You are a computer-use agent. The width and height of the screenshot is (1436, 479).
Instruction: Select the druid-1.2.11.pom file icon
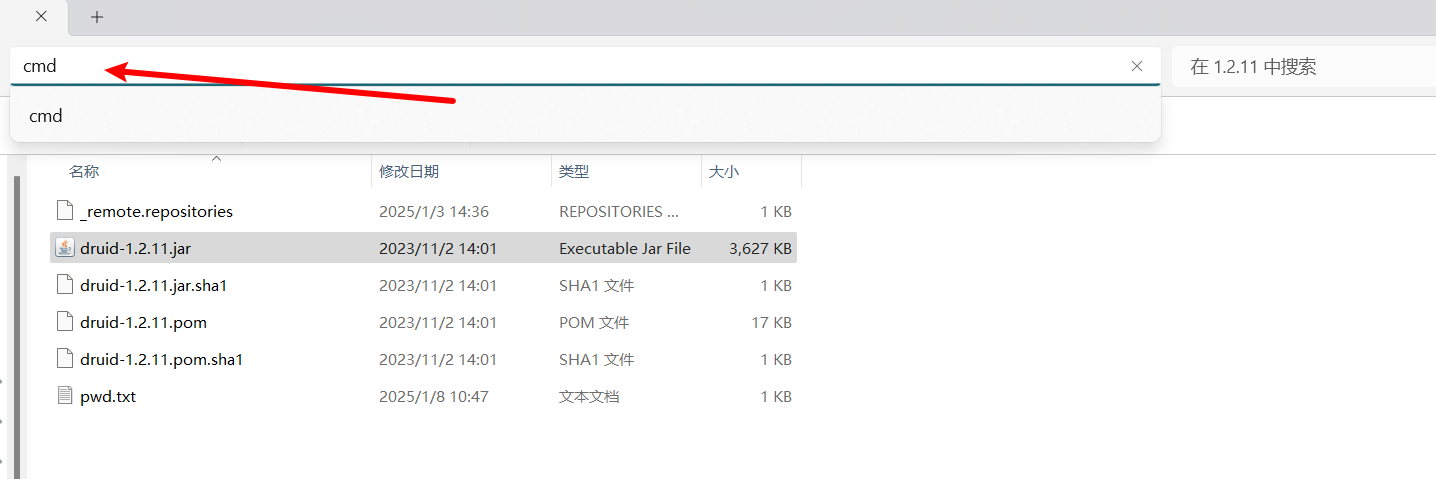[x=65, y=322]
